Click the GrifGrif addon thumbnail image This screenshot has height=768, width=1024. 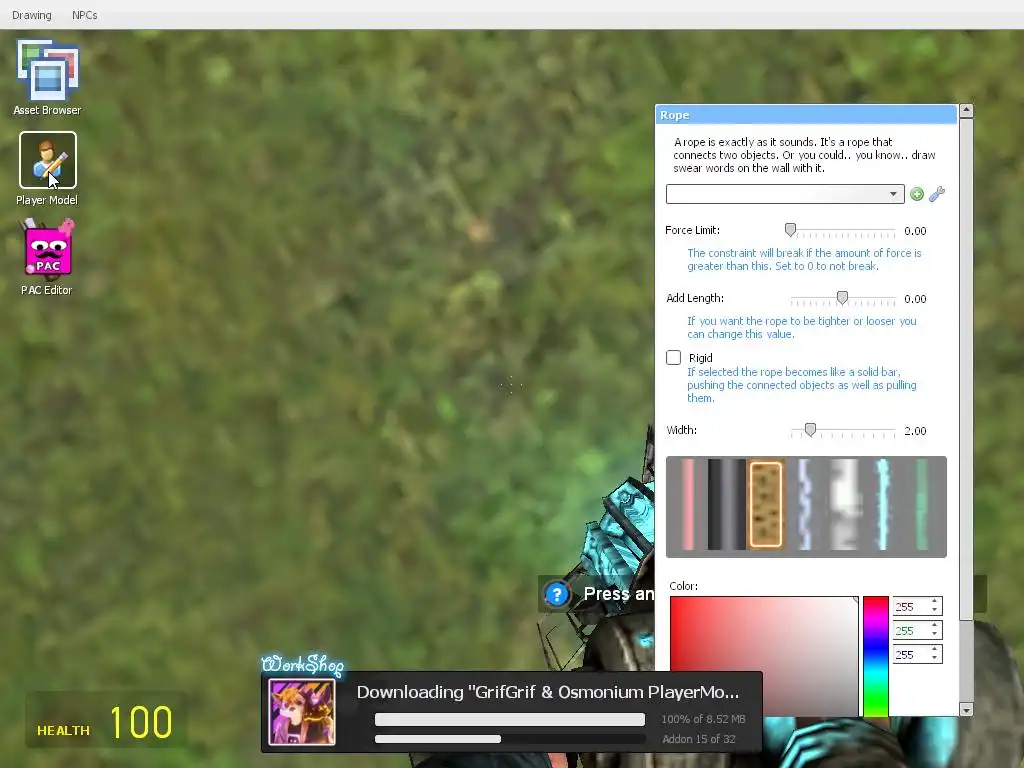coord(302,712)
